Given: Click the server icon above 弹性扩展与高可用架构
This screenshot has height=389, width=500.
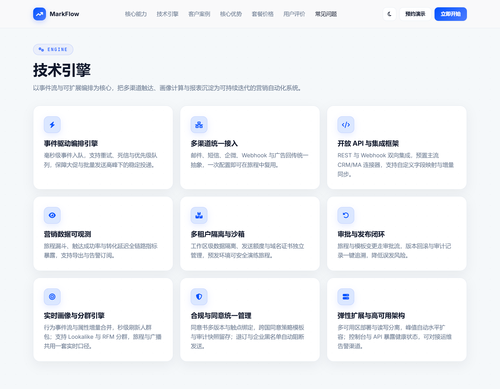Looking at the screenshot, I should [x=346, y=297].
